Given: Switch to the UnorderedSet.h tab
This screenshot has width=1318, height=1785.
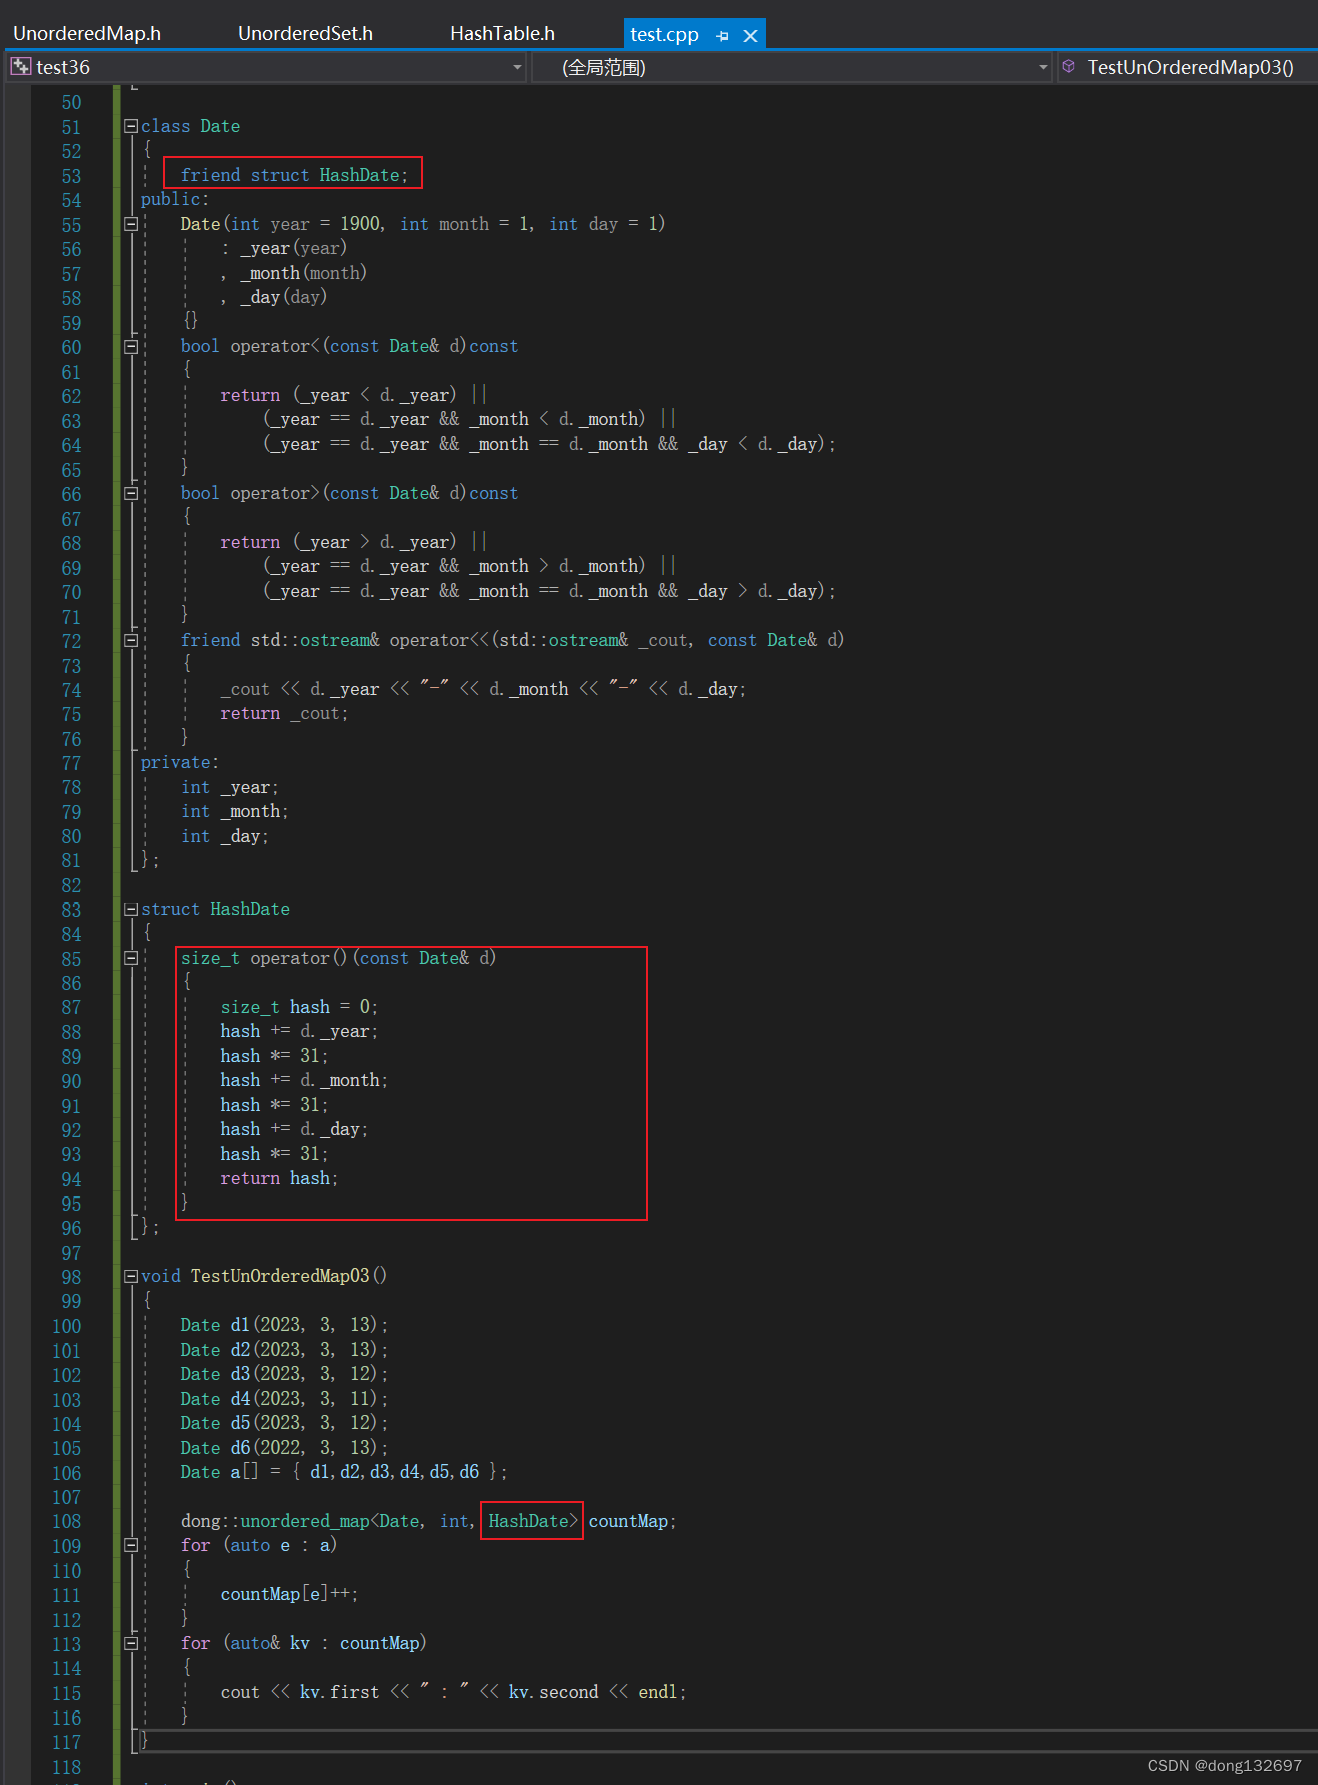Looking at the screenshot, I should pos(305,33).
